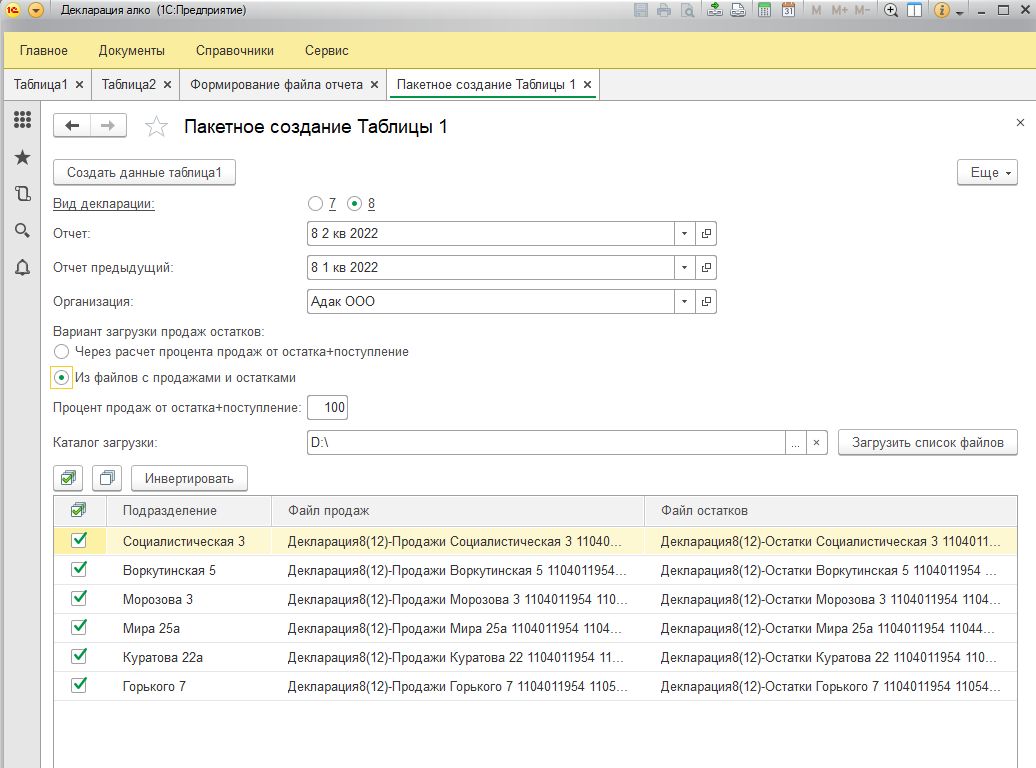Switch to the Формирование файла отчета tab

coord(276,85)
